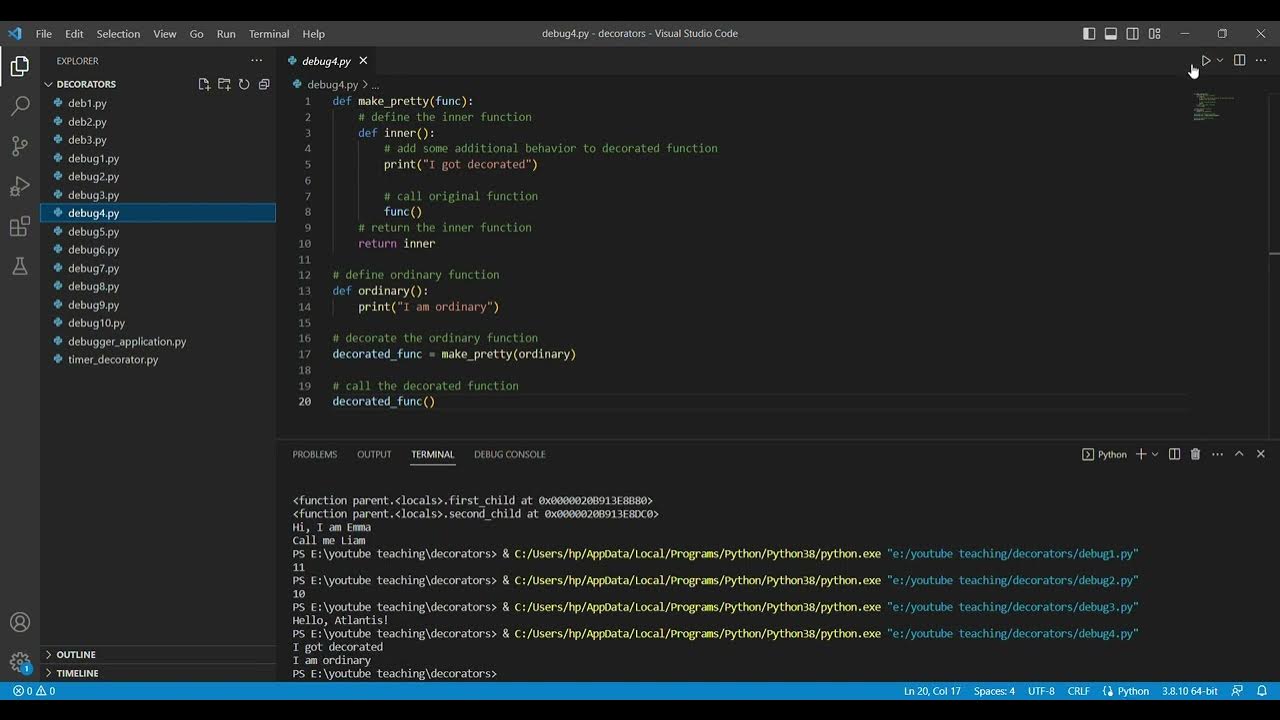Click the Refresh Explorer icon
1280x720 pixels.
tap(244, 84)
